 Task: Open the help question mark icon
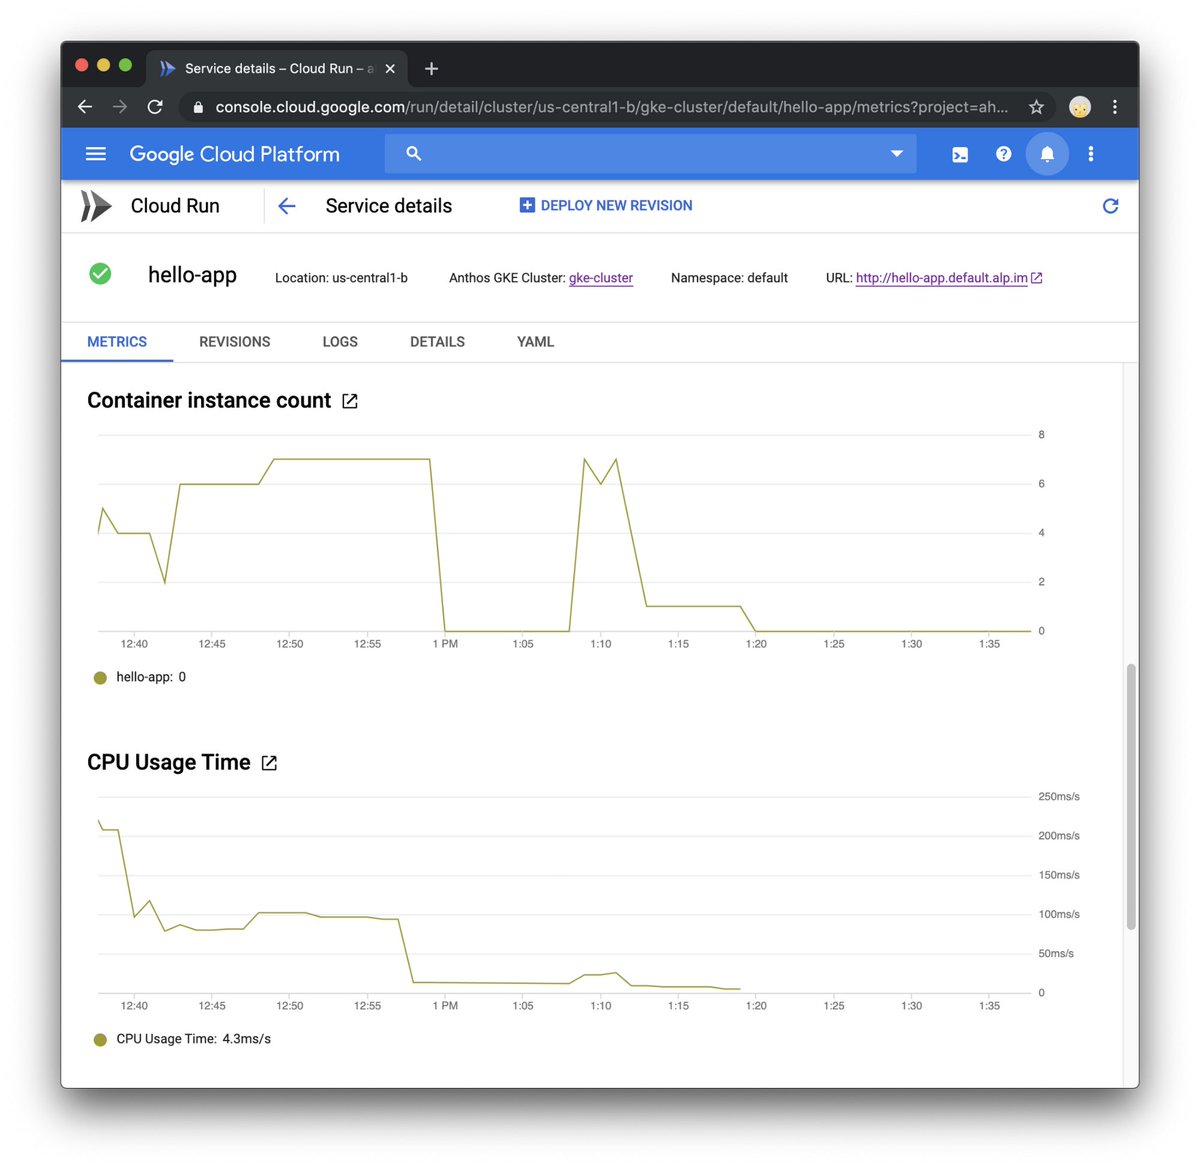click(x=1003, y=154)
